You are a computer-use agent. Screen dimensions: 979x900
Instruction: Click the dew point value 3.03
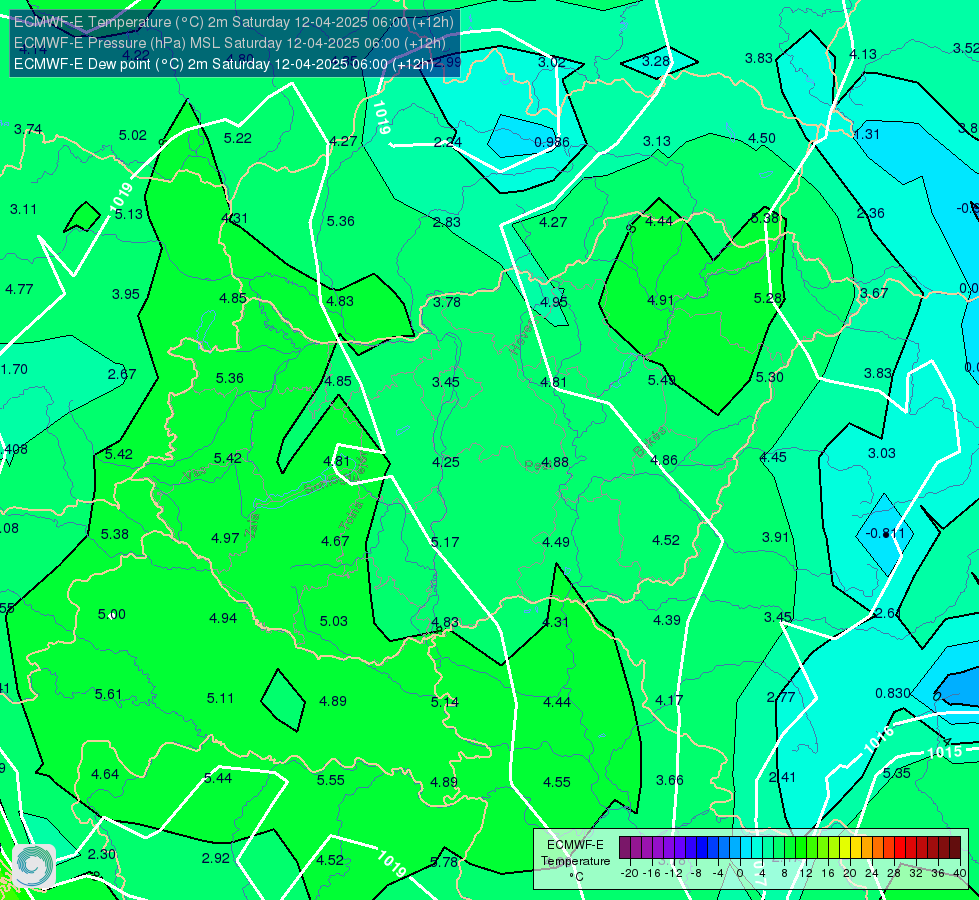point(882,453)
